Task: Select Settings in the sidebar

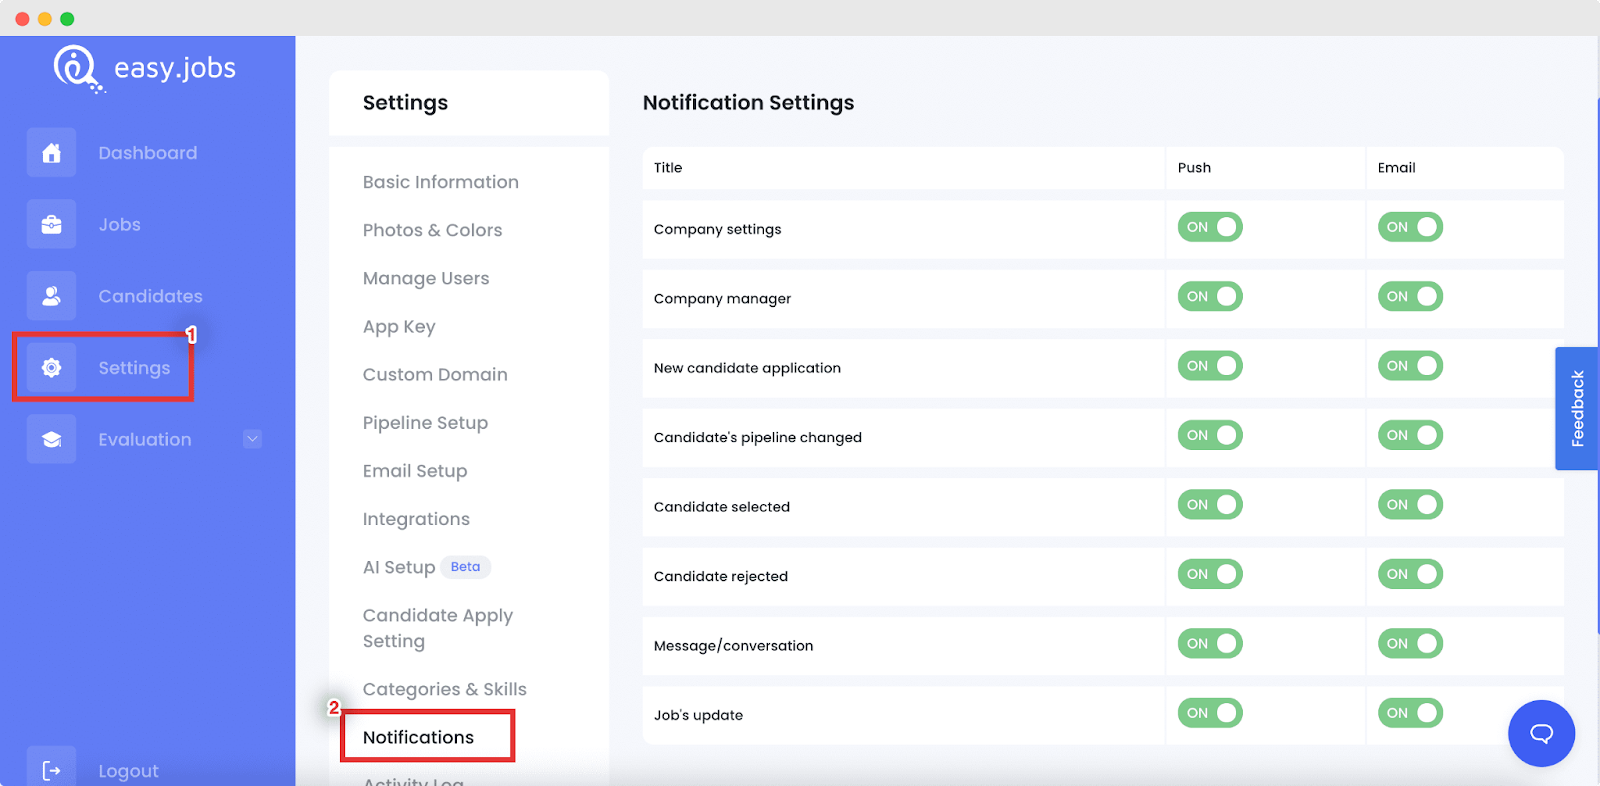Action: pos(134,368)
